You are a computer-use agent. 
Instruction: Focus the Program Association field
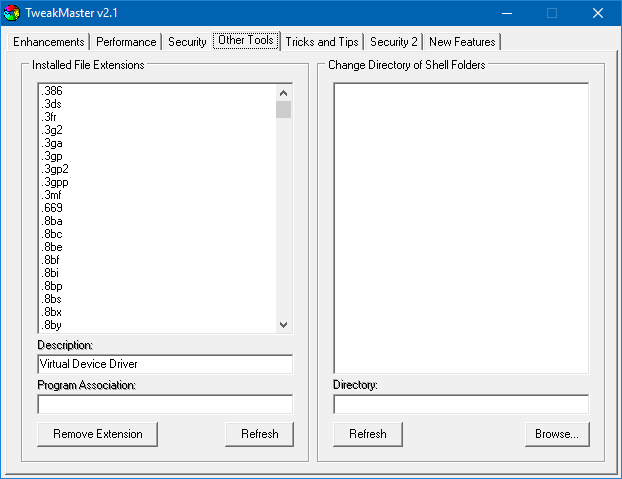click(x=165, y=404)
